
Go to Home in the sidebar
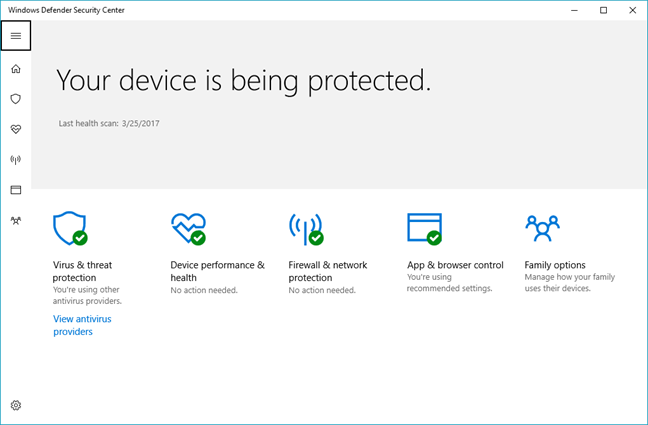pyautogui.click(x=16, y=69)
